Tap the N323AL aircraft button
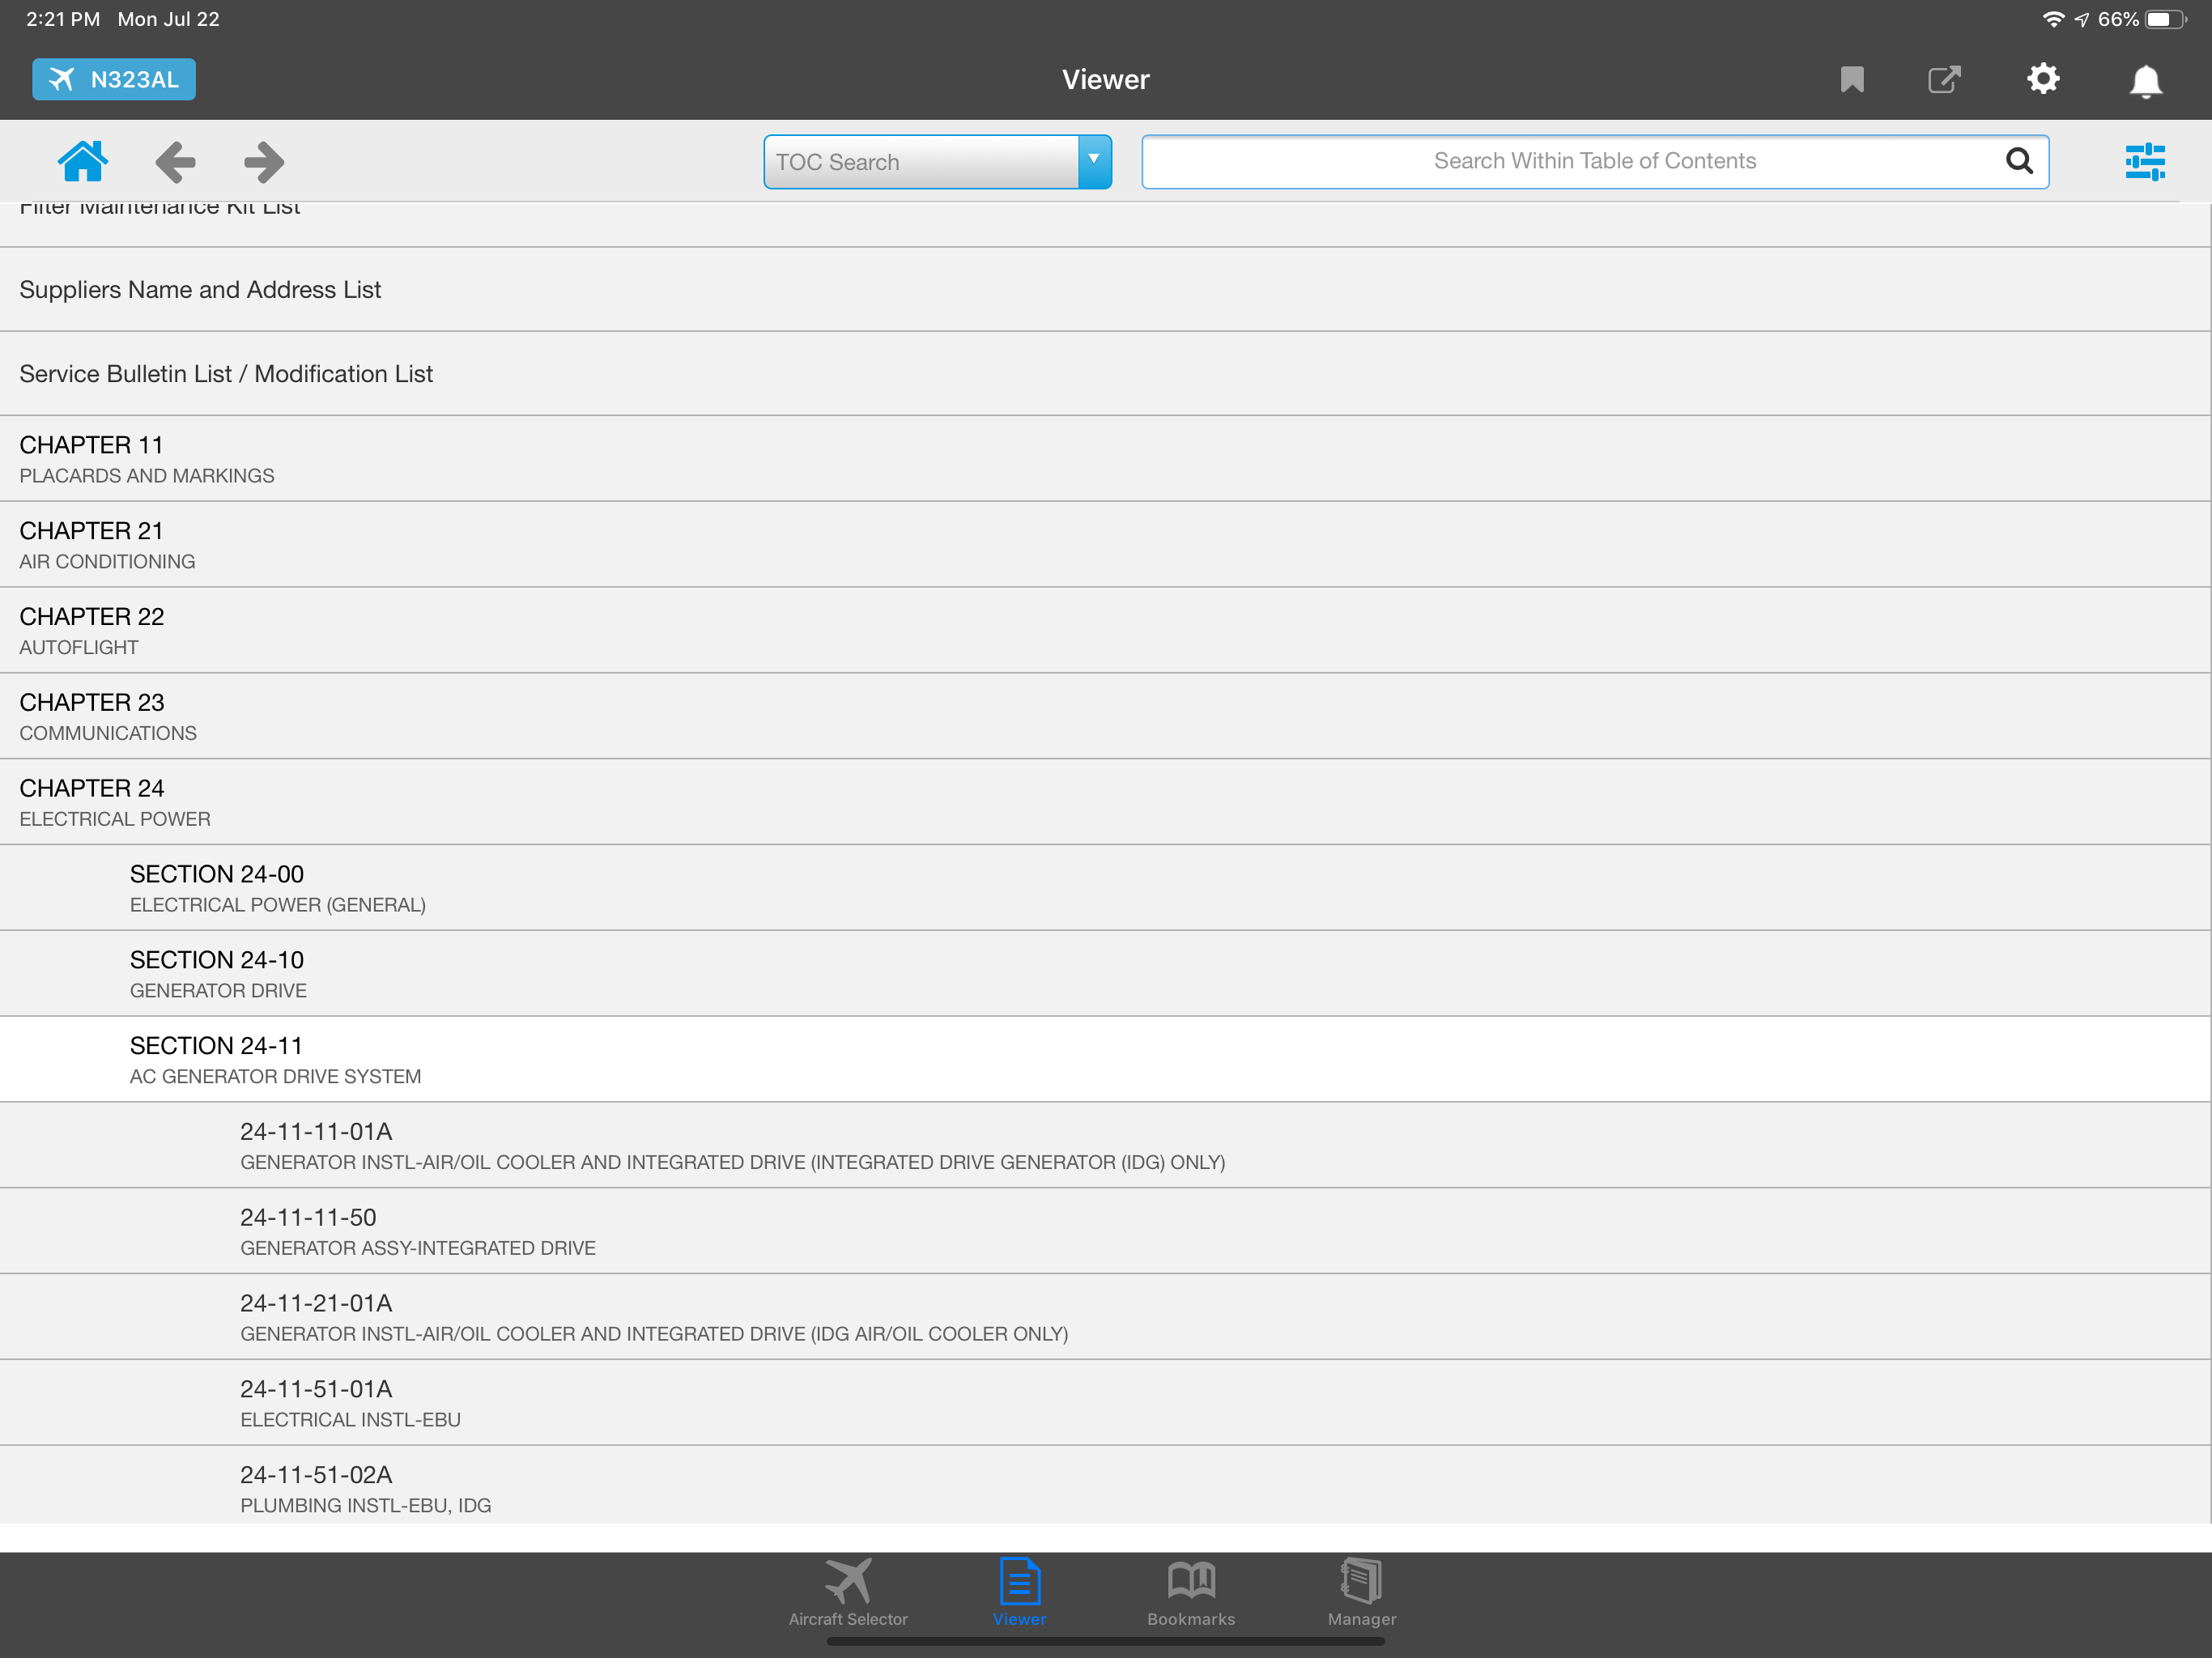 [114, 79]
